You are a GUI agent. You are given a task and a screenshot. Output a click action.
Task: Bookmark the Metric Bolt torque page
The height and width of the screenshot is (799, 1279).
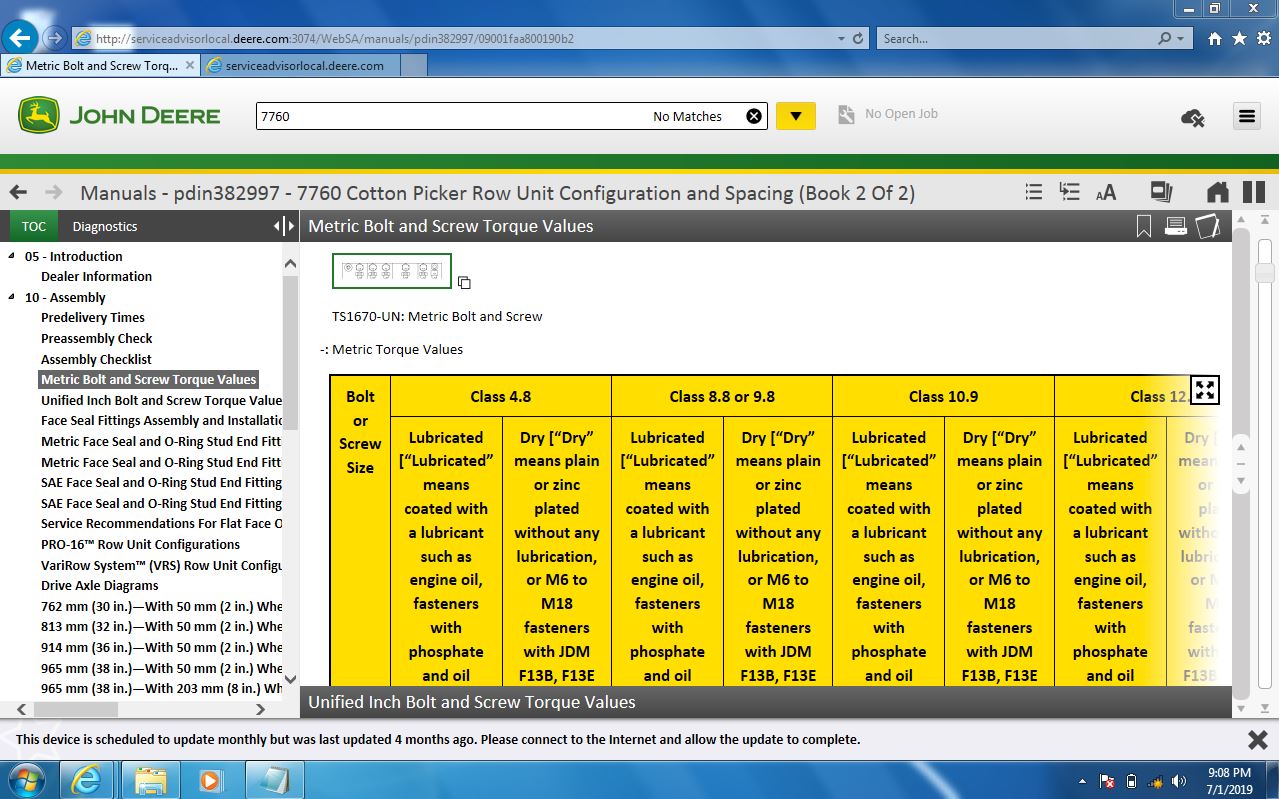coord(1144,227)
